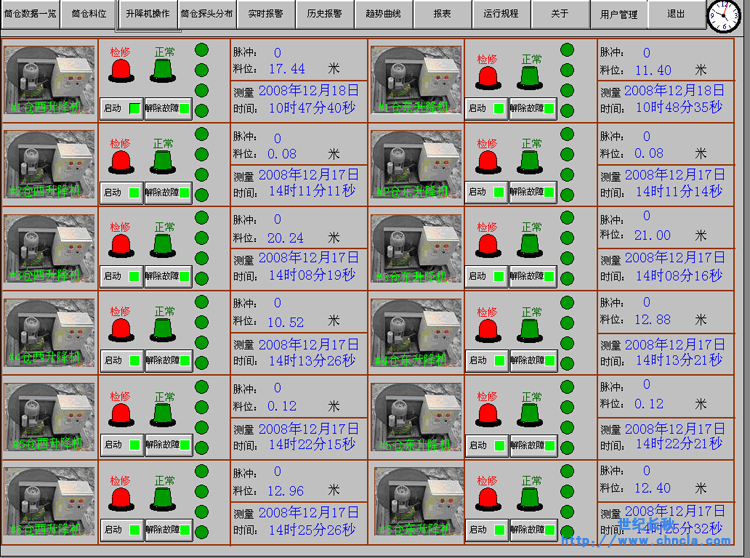This screenshot has height=558, width=750.
Task: Click the green 正常 lamp for #5仓东升降机
Action: click(x=530, y=416)
